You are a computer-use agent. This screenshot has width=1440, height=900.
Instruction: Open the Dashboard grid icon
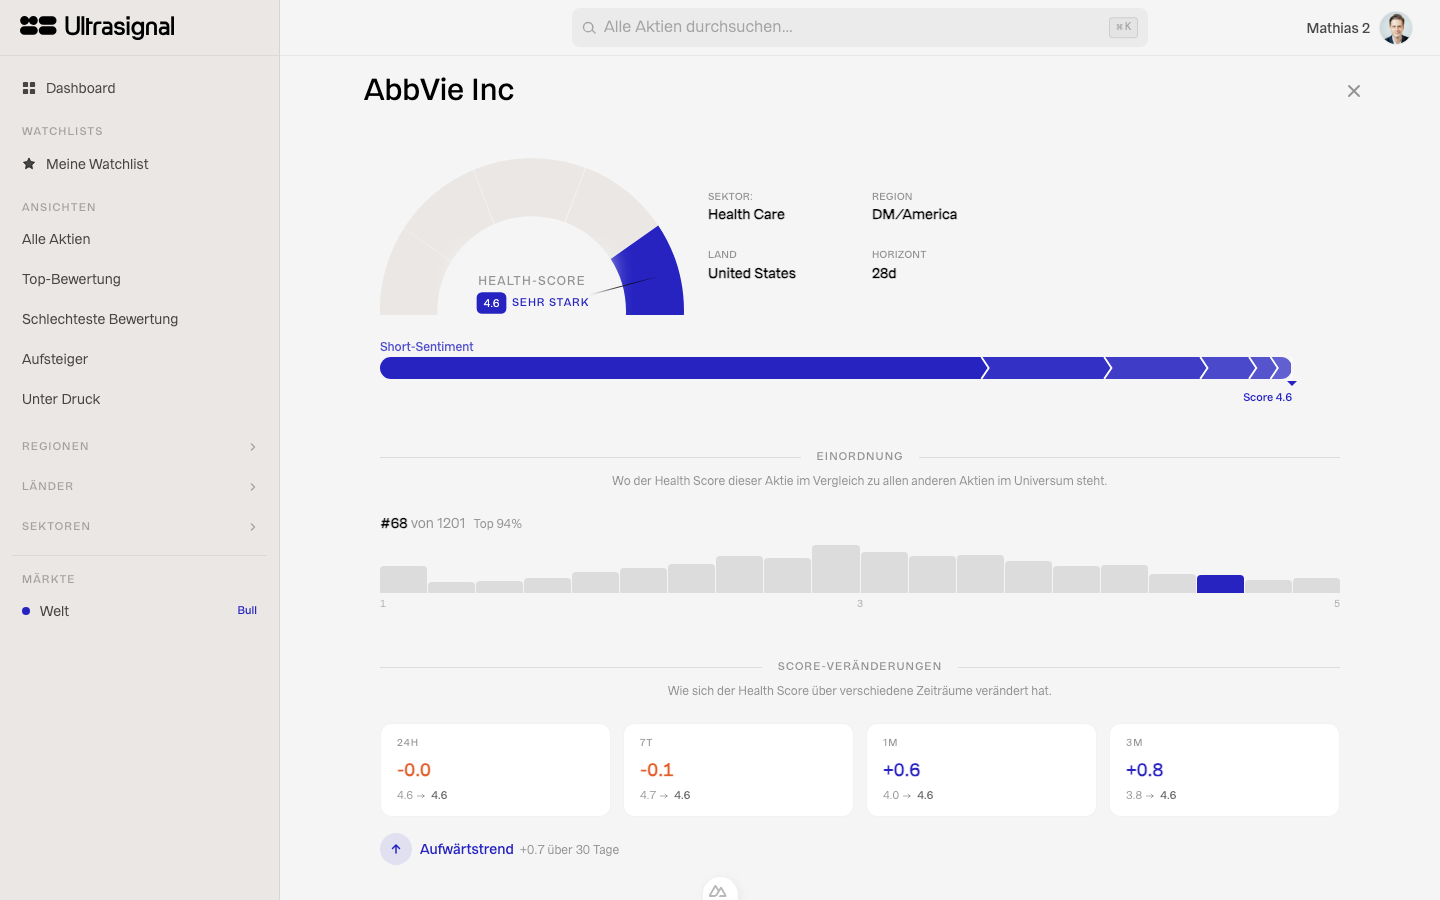(29, 88)
